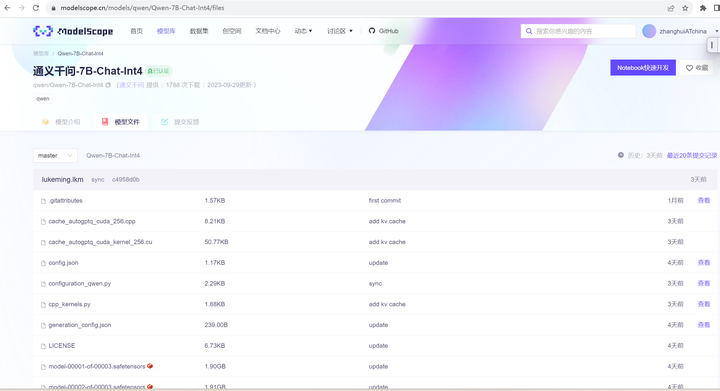
Task: Click commit author lukeming.lkm
Action: pyautogui.click(x=62, y=179)
